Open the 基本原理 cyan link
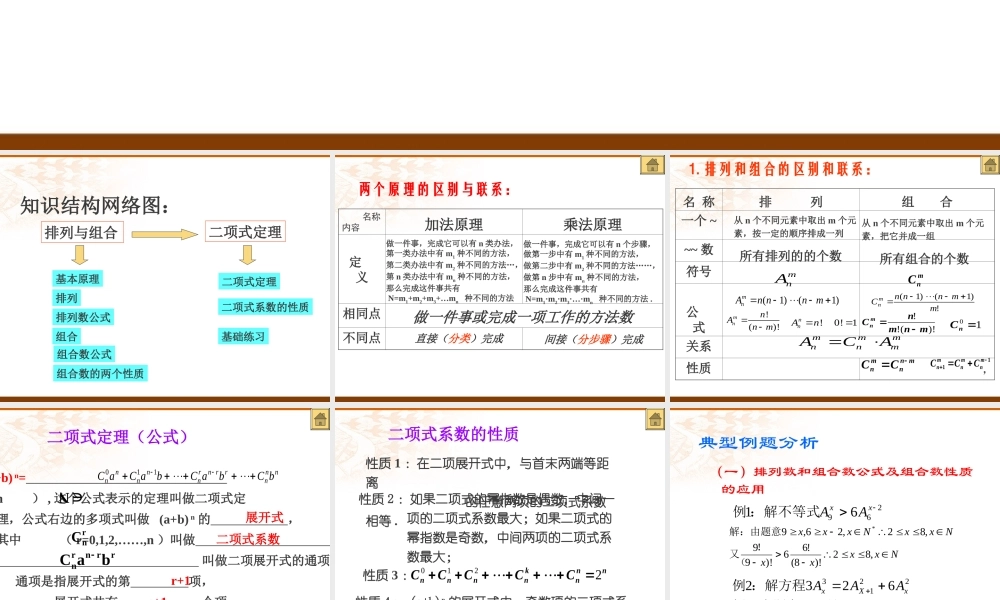This screenshot has width=1000, height=600. (x=77, y=279)
